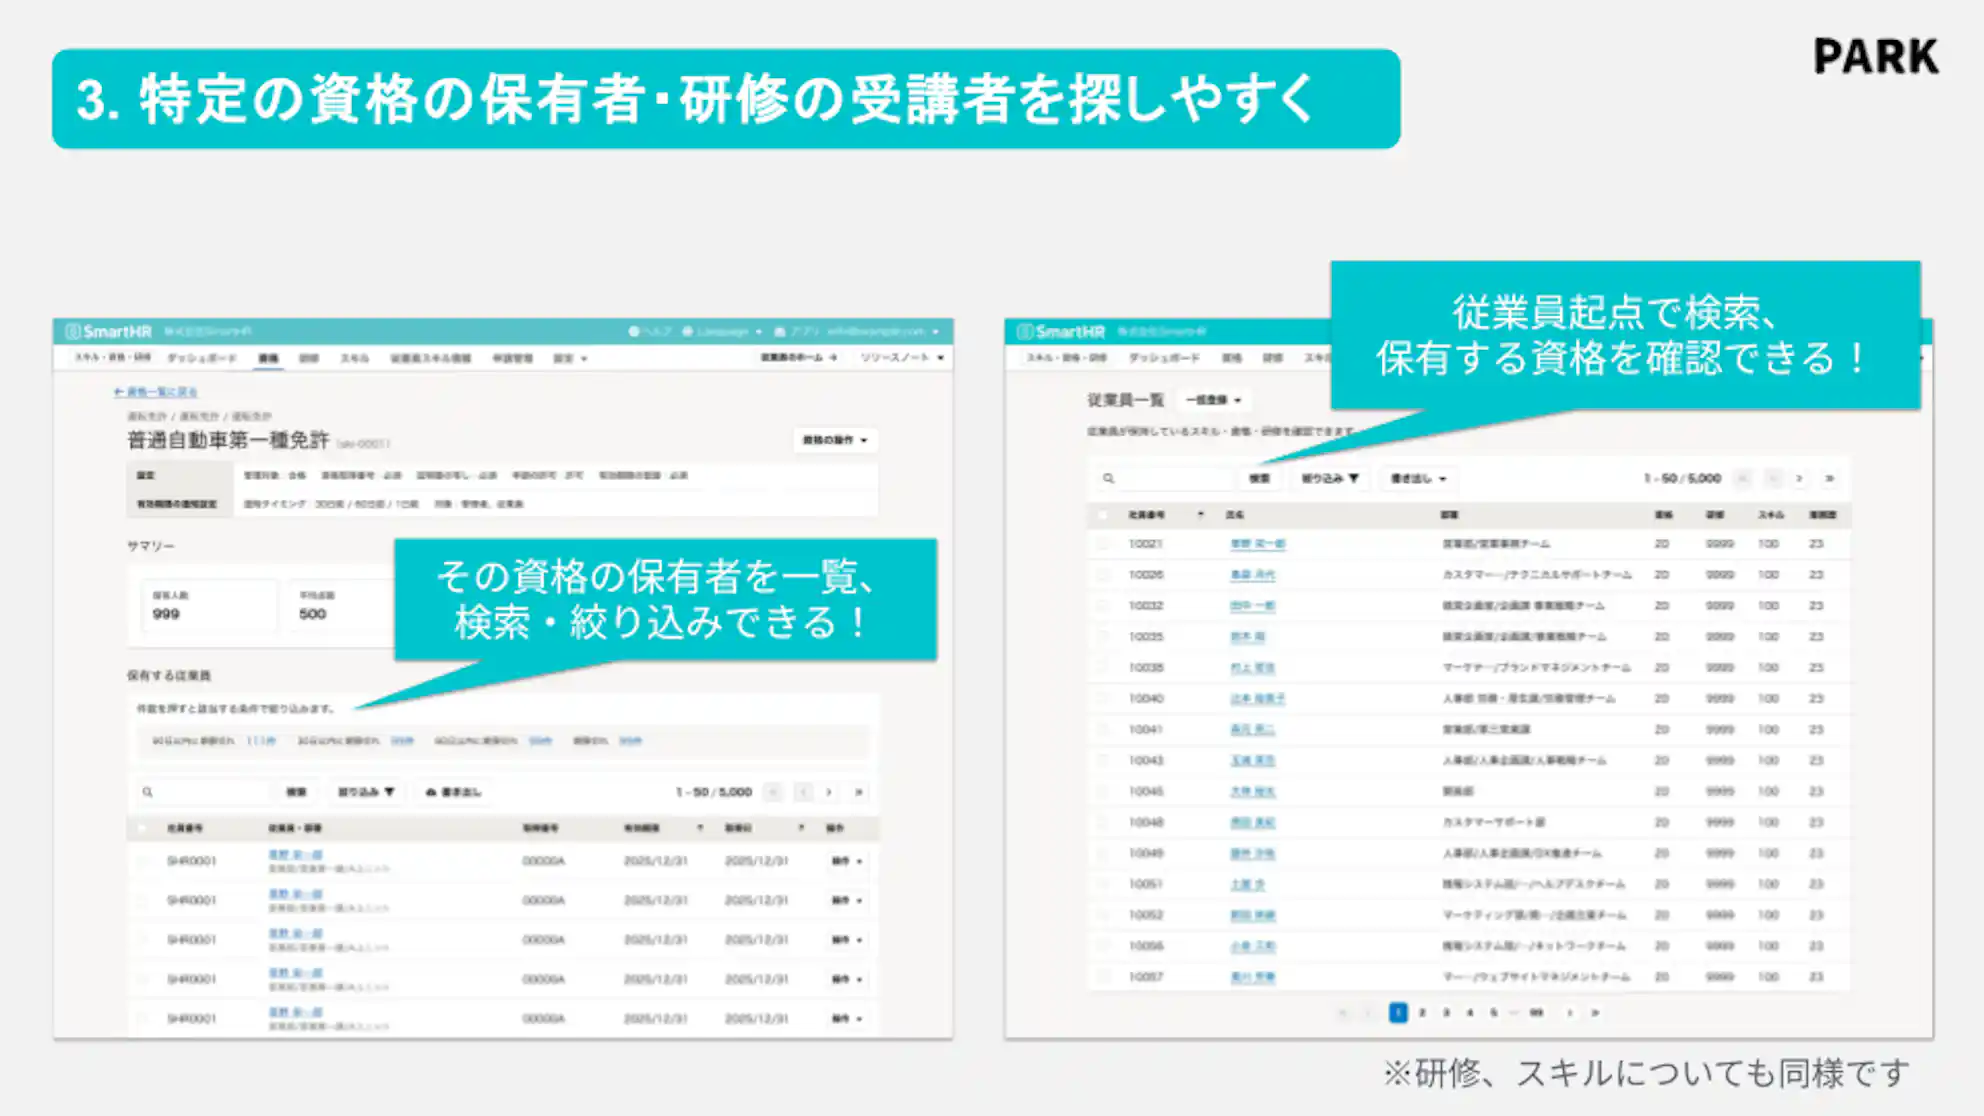Sort by 社員番号 arrow in right employee list
Image resolution: width=1984 pixels, height=1116 pixels.
[x=1200, y=515]
